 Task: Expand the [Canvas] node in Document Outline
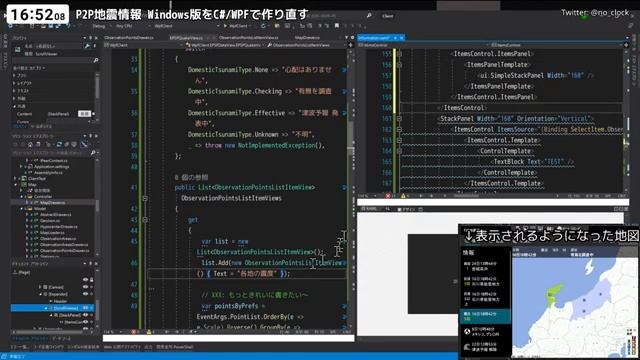click(x=40, y=287)
